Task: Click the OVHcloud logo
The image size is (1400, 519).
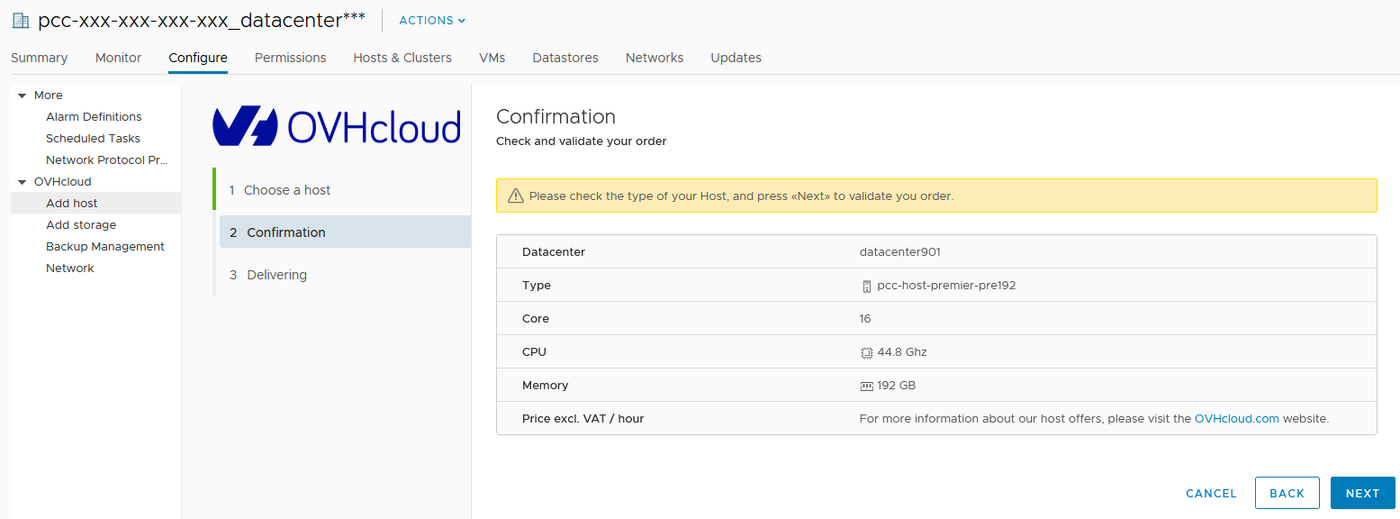Action: coord(336,127)
